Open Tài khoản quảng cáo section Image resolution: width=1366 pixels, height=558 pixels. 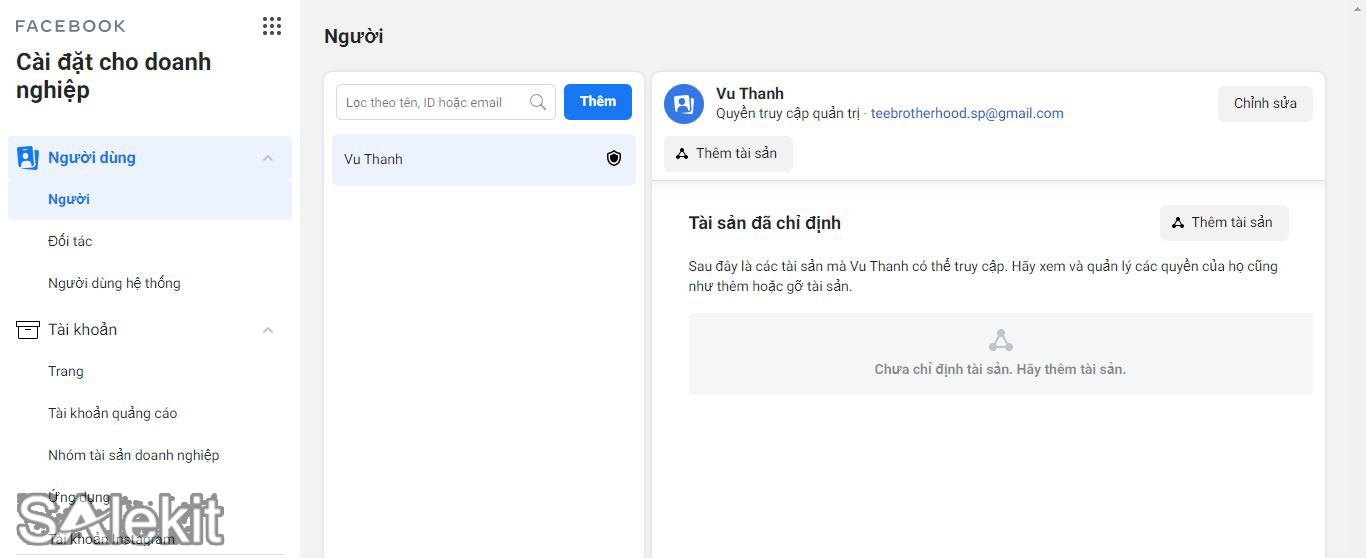tap(112, 413)
